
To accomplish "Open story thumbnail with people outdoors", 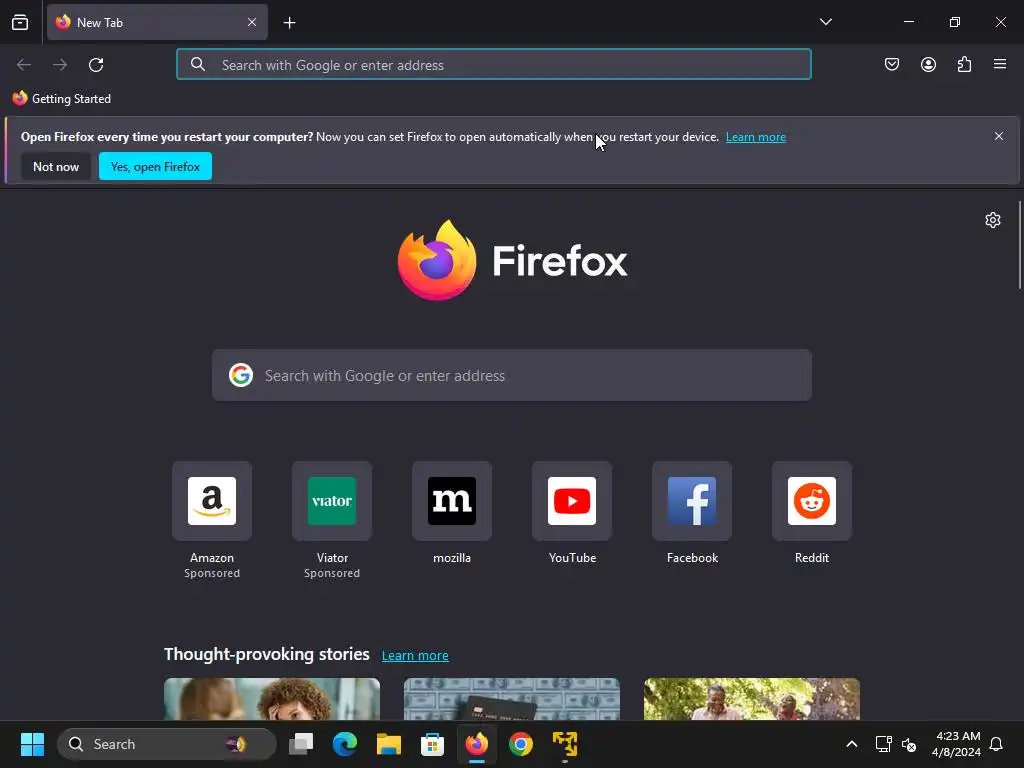I will point(752,699).
